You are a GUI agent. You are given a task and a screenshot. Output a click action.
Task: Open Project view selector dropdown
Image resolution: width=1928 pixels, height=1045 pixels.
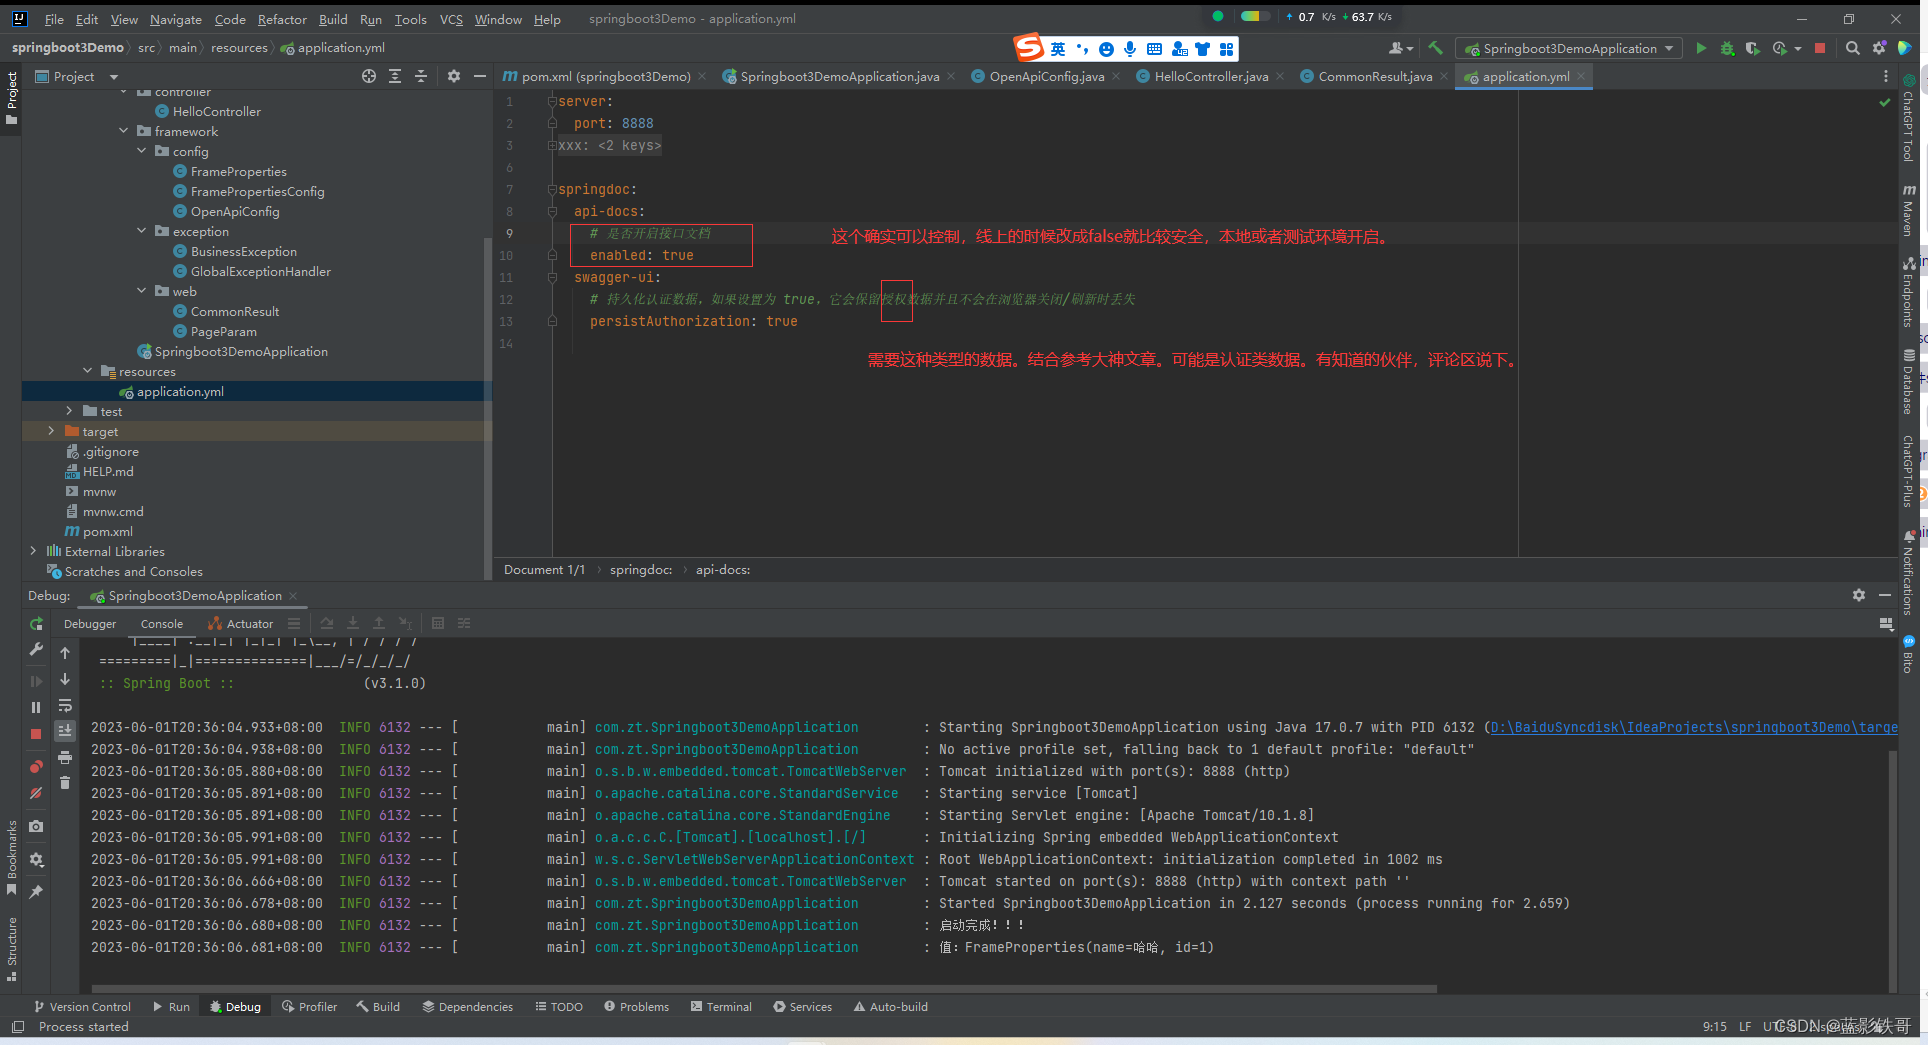pos(77,76)
